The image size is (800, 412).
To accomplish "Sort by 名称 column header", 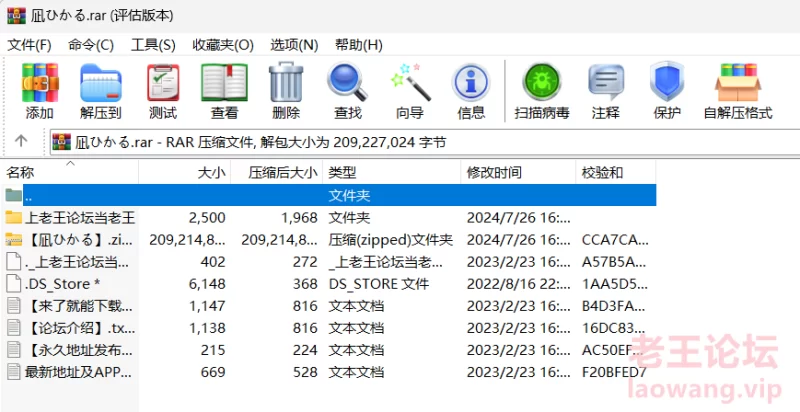I will point(70,172).
